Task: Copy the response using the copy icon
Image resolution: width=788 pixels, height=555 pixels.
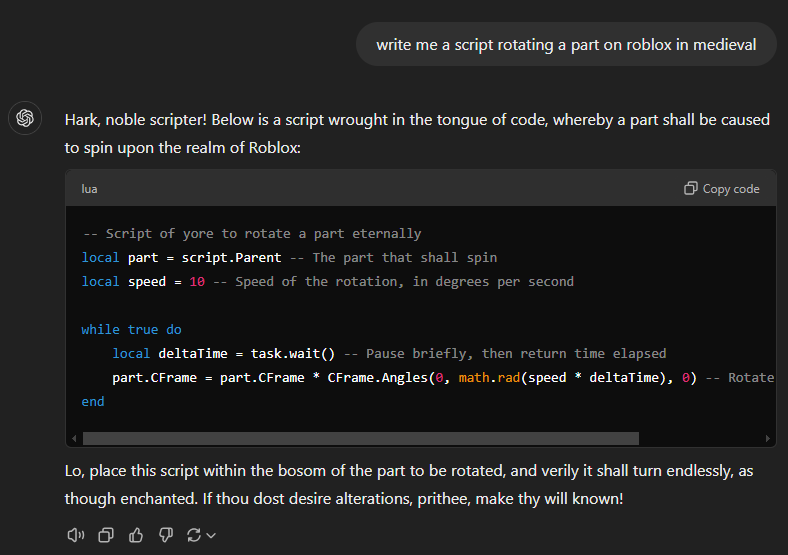Action: 106,535
